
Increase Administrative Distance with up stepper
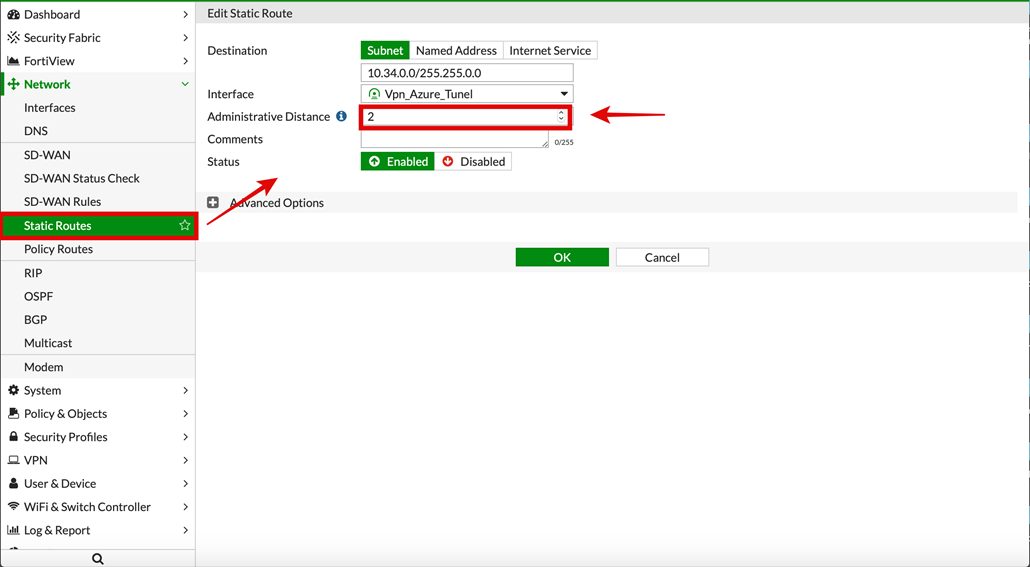(561, 112)
